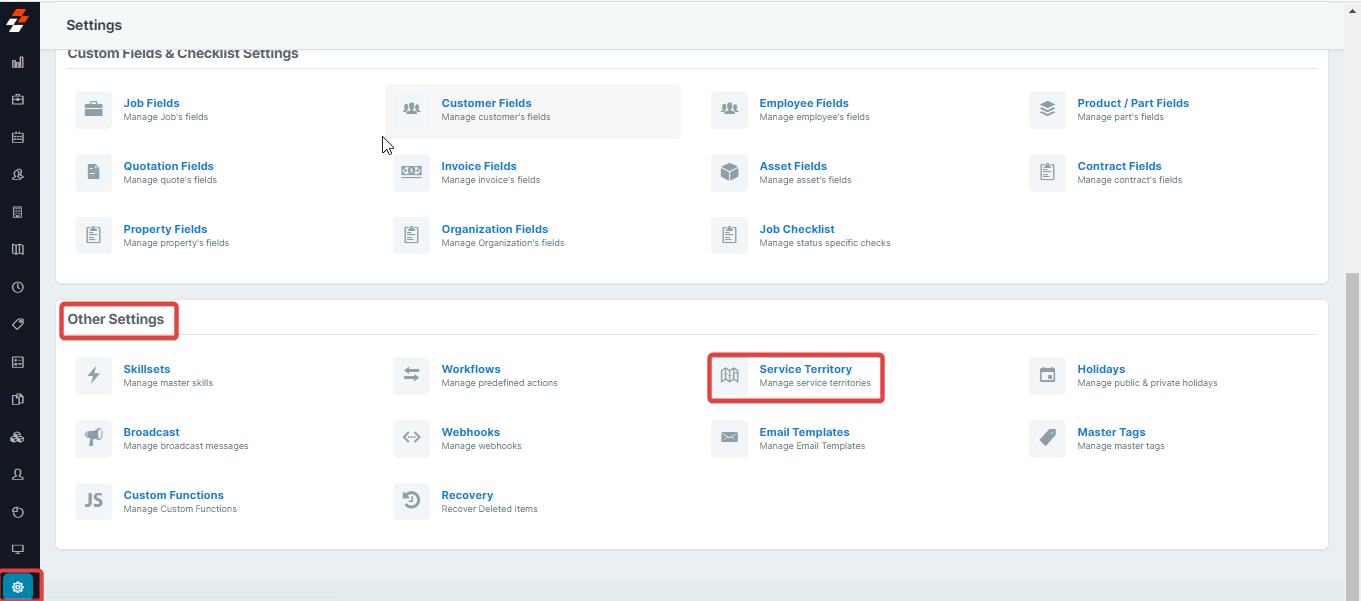The image size is (1361, 601).
Task: Click the Holidays calendar icon
Action: (x=1047, y=376)
